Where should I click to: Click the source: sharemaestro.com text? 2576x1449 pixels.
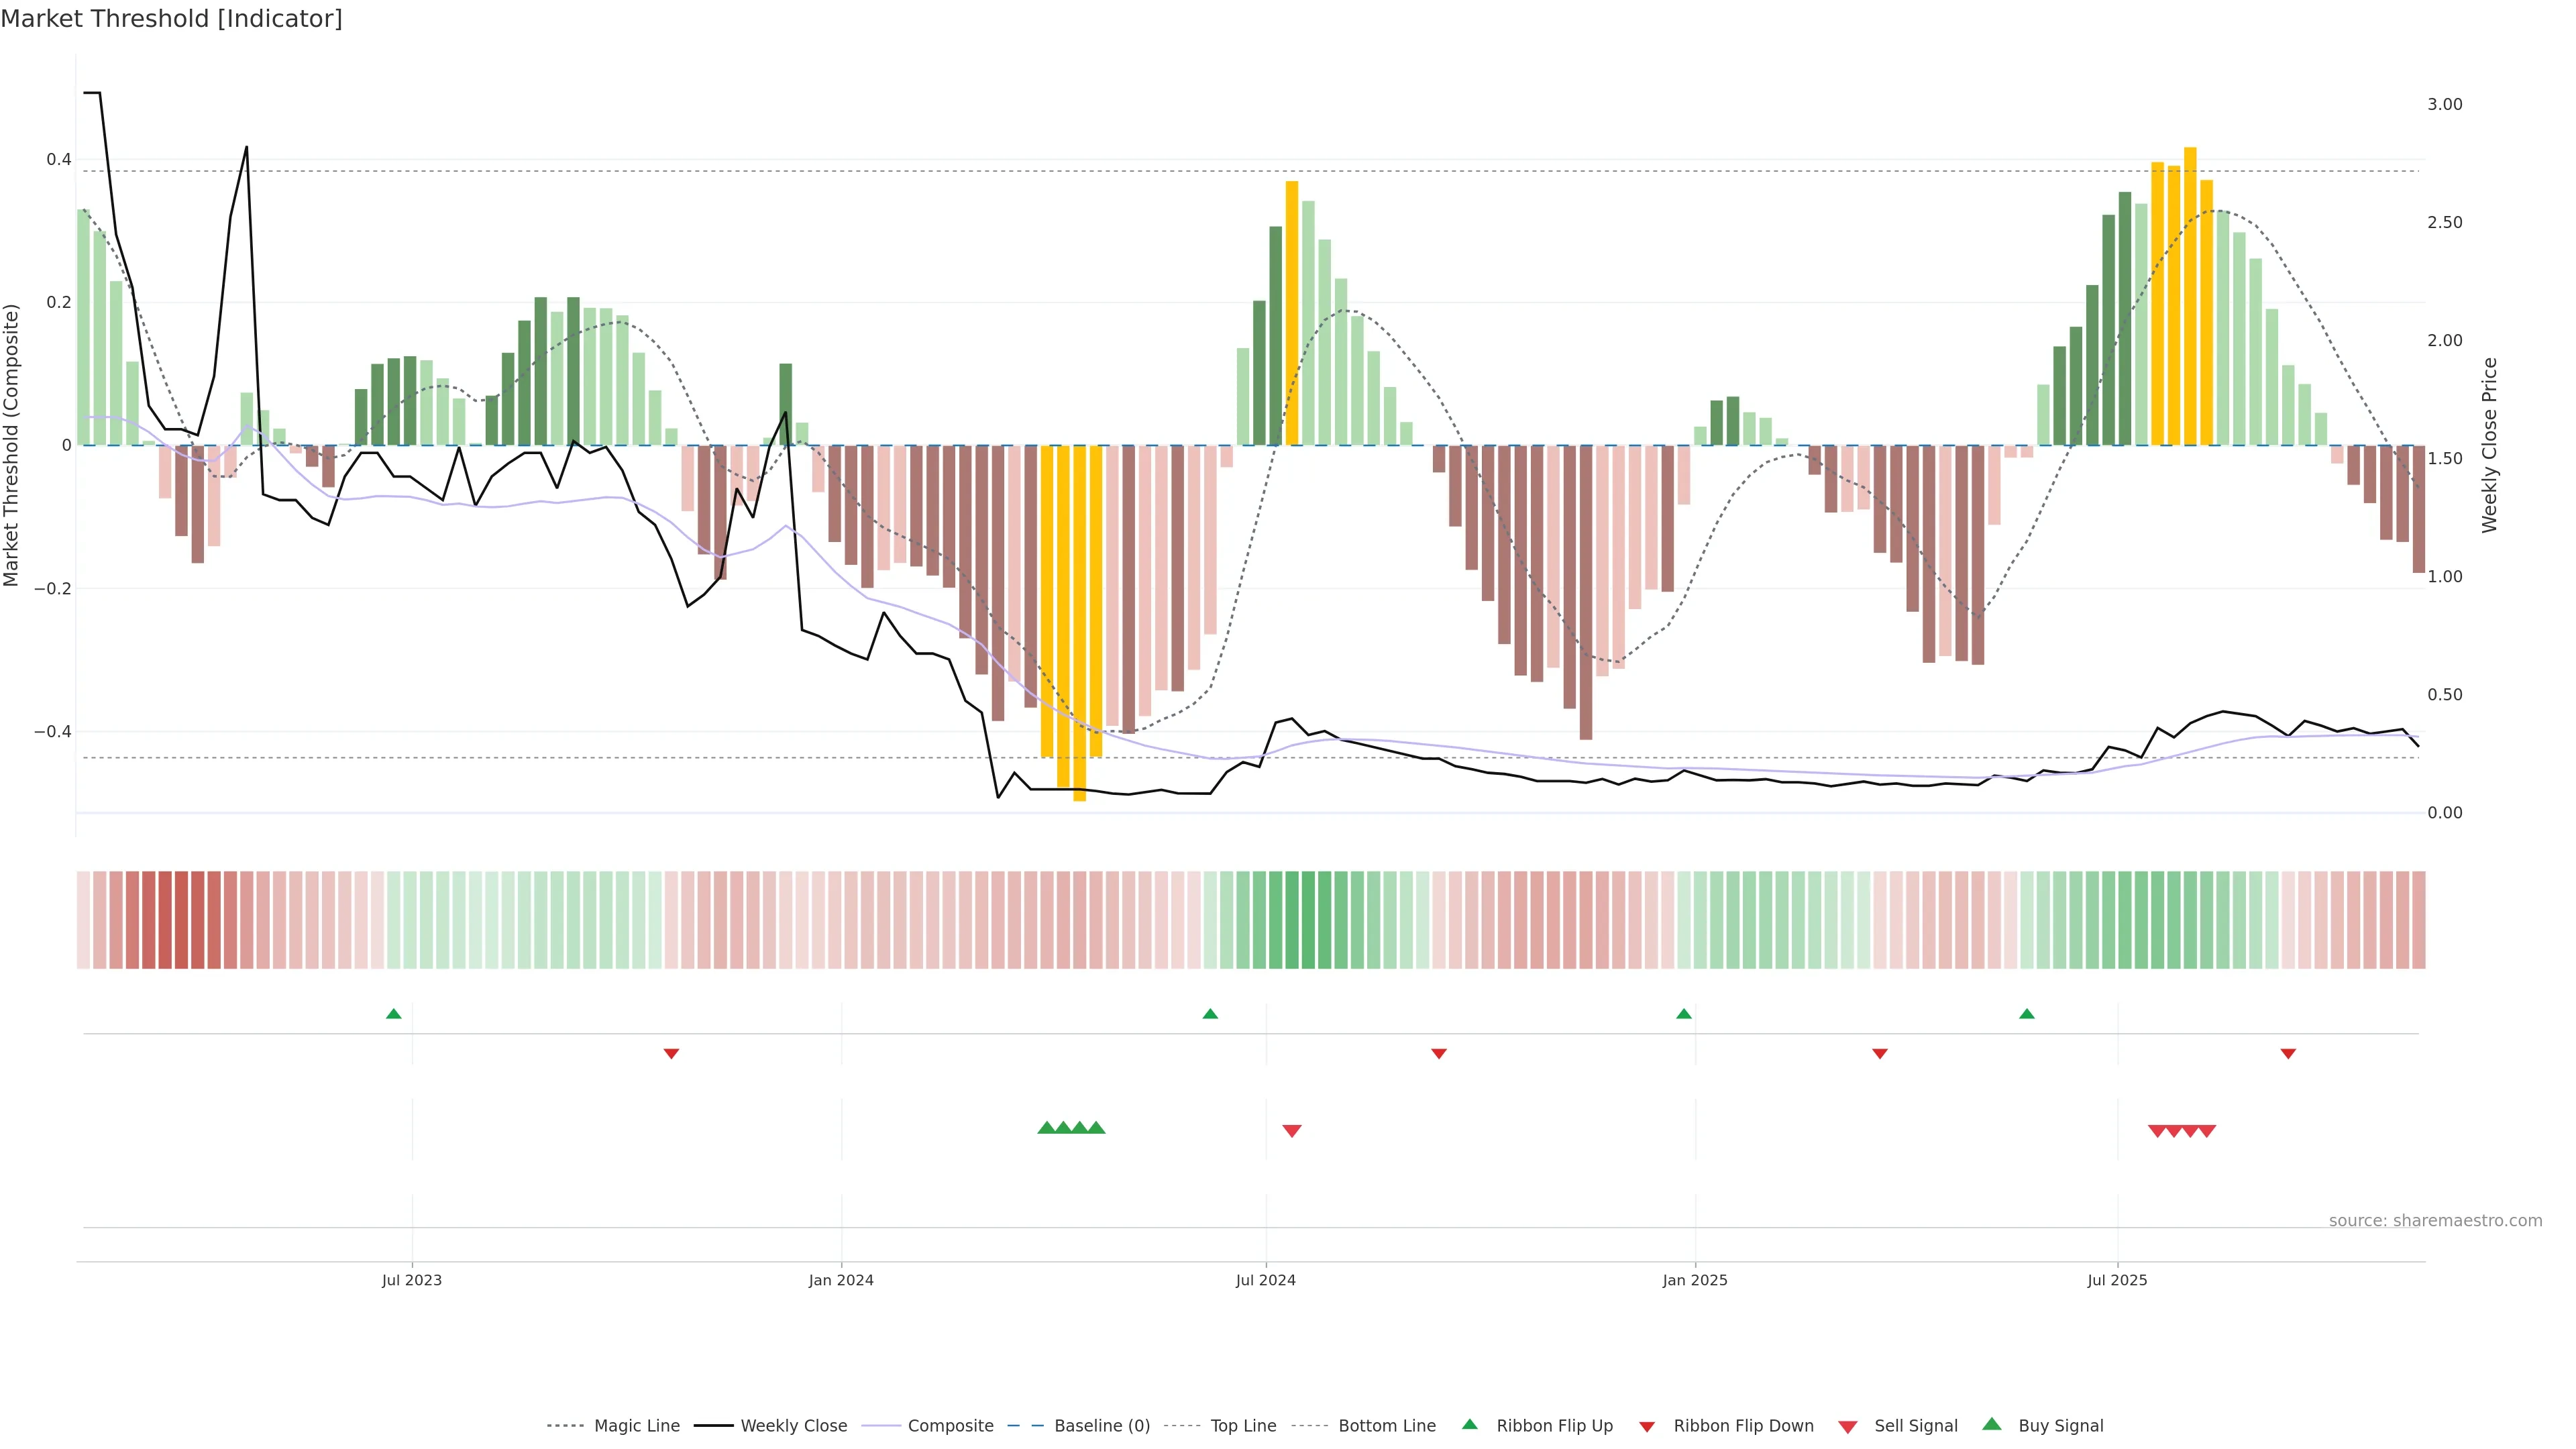(x=2435, y=1221)
